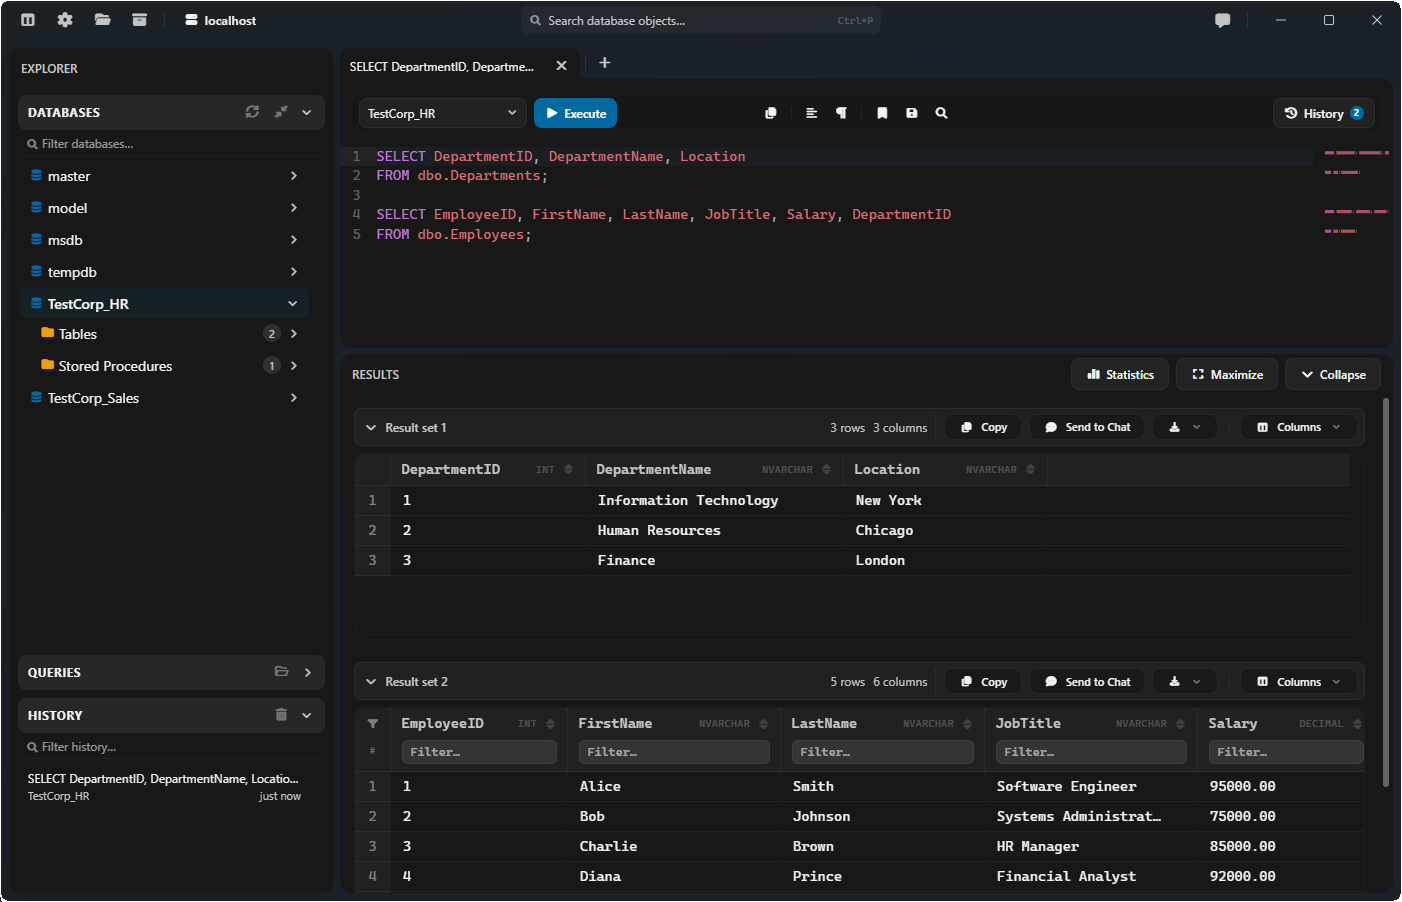Collapse the Databases panel chevron
This screenshot has height=902, width=1402.
pos(307,112)
